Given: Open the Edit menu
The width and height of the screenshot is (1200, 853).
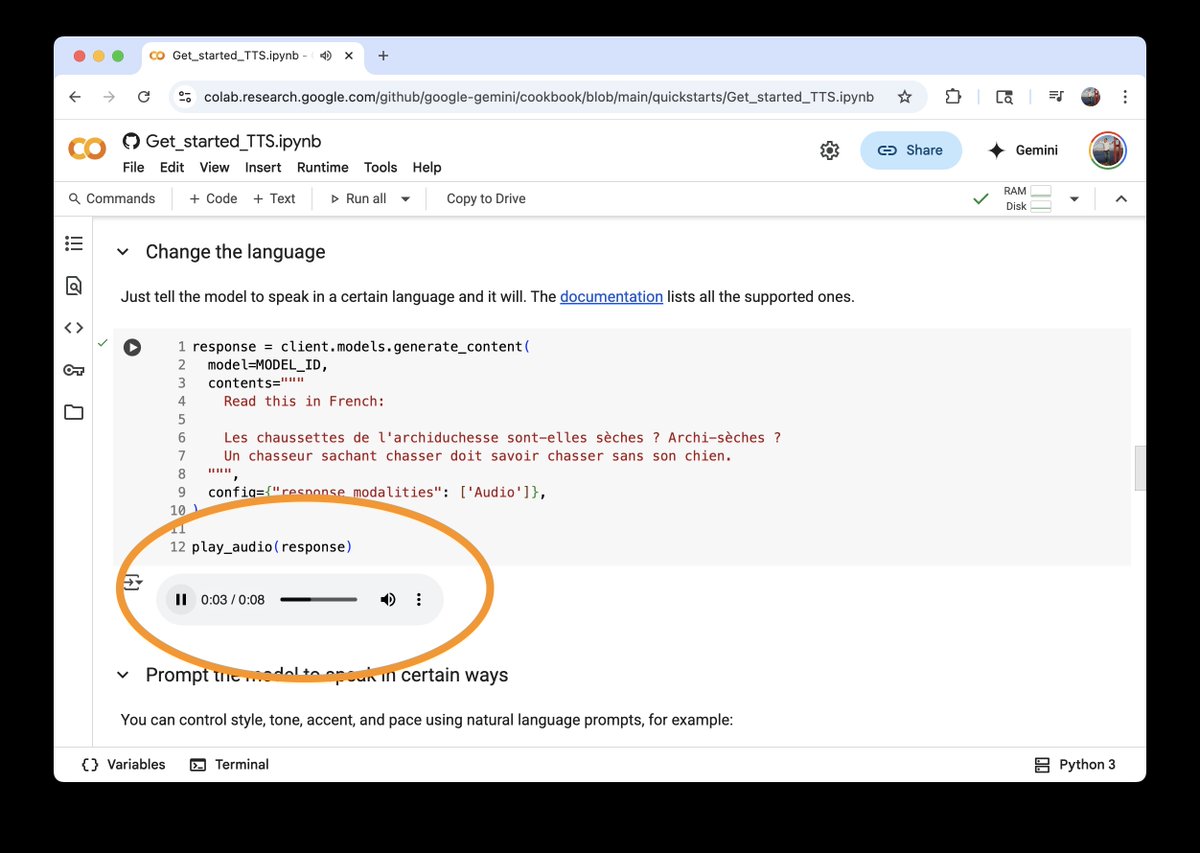Looking at the screenshot, I should point(172,167).
